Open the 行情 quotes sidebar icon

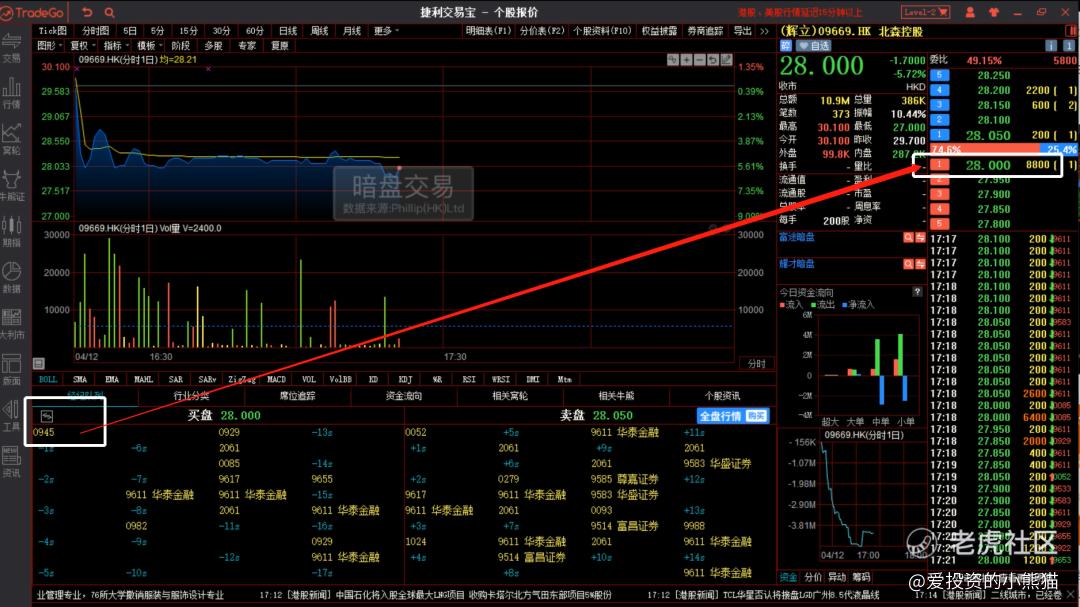[12, 92]
